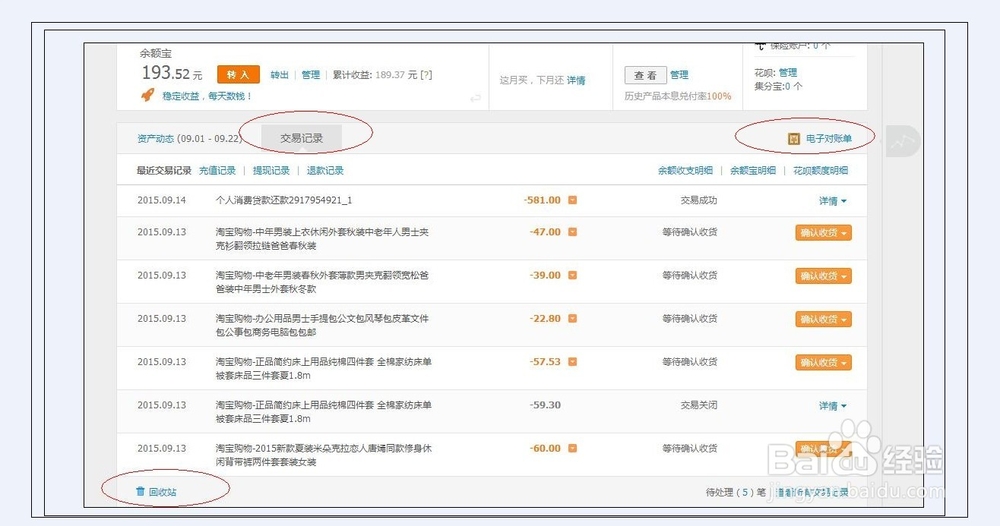Open the 回收站 link
Viewport: 1000px width, 526px height.
point(163,492)
